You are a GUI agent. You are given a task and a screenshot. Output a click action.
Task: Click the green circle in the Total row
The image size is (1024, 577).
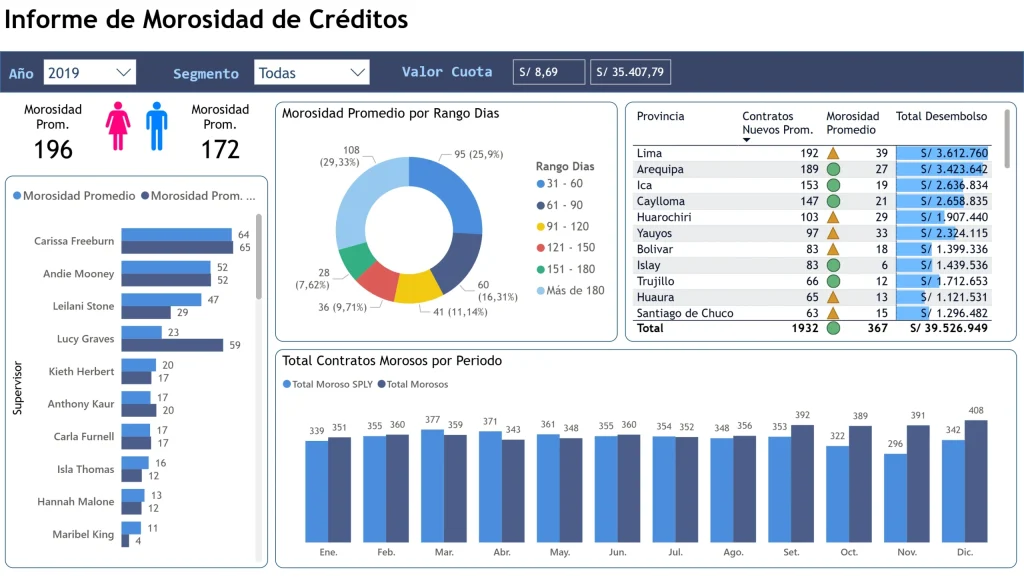point(832,328)
